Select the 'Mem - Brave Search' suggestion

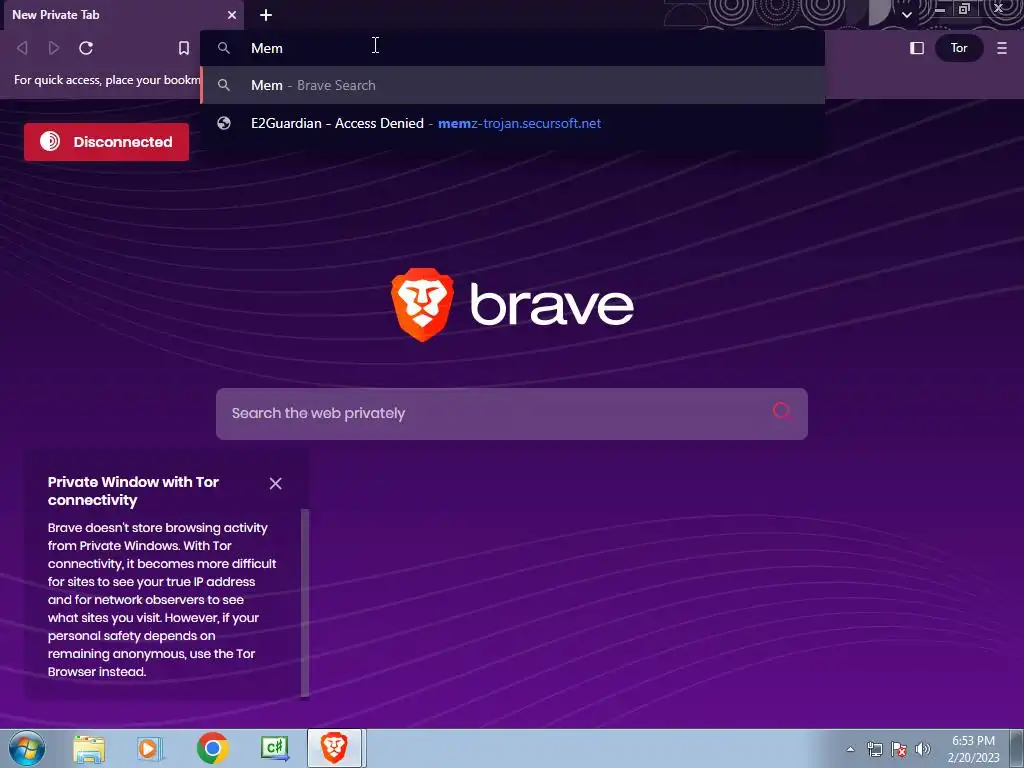pos(512,85)
